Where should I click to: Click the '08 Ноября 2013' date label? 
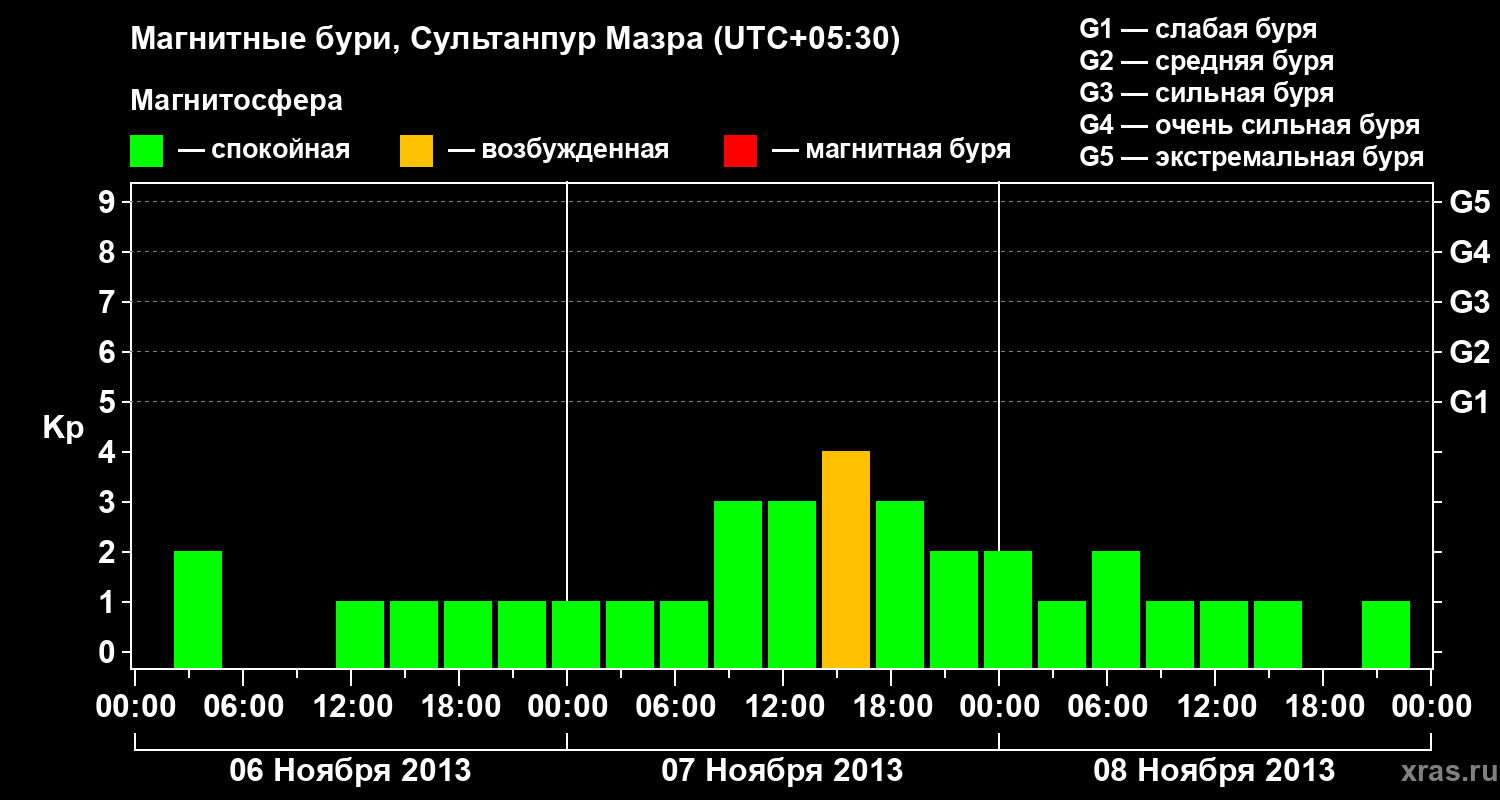click(x=1214, y=770)
